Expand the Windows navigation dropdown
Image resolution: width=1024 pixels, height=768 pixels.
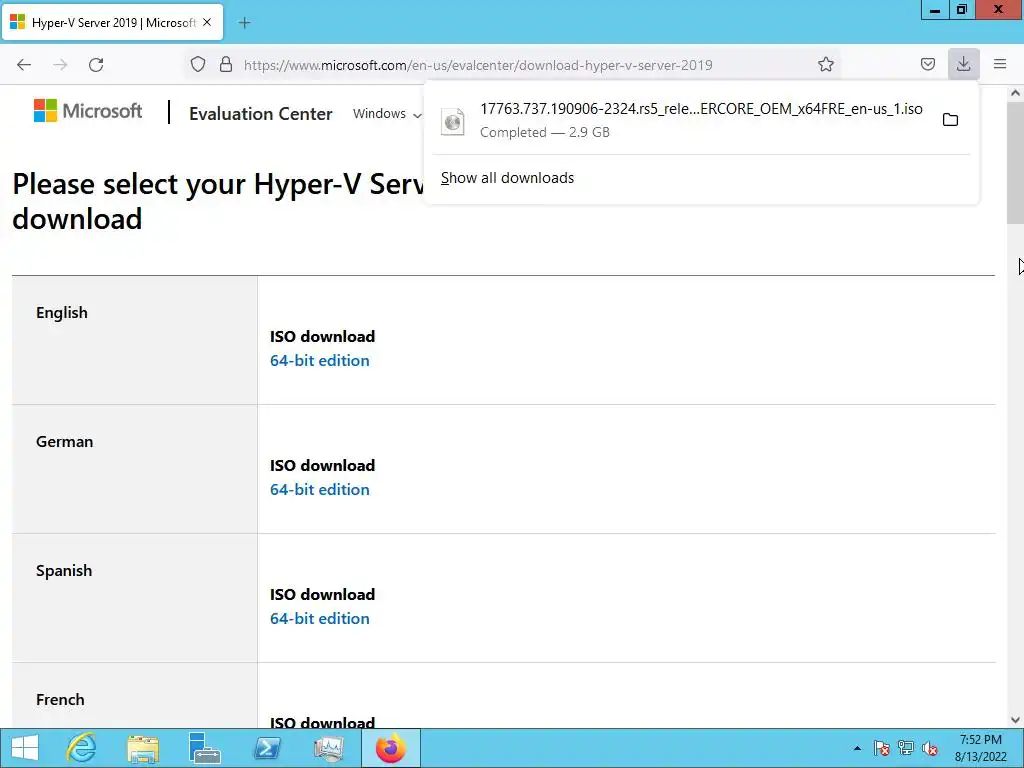point(387,114)
